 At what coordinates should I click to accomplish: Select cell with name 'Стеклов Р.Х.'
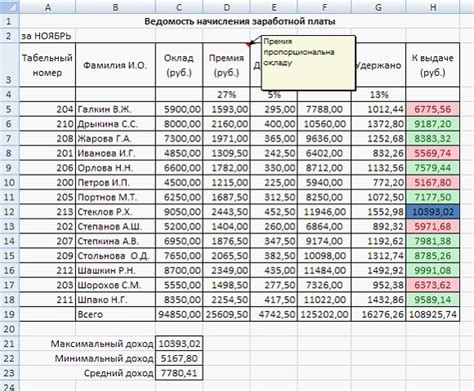115,212
